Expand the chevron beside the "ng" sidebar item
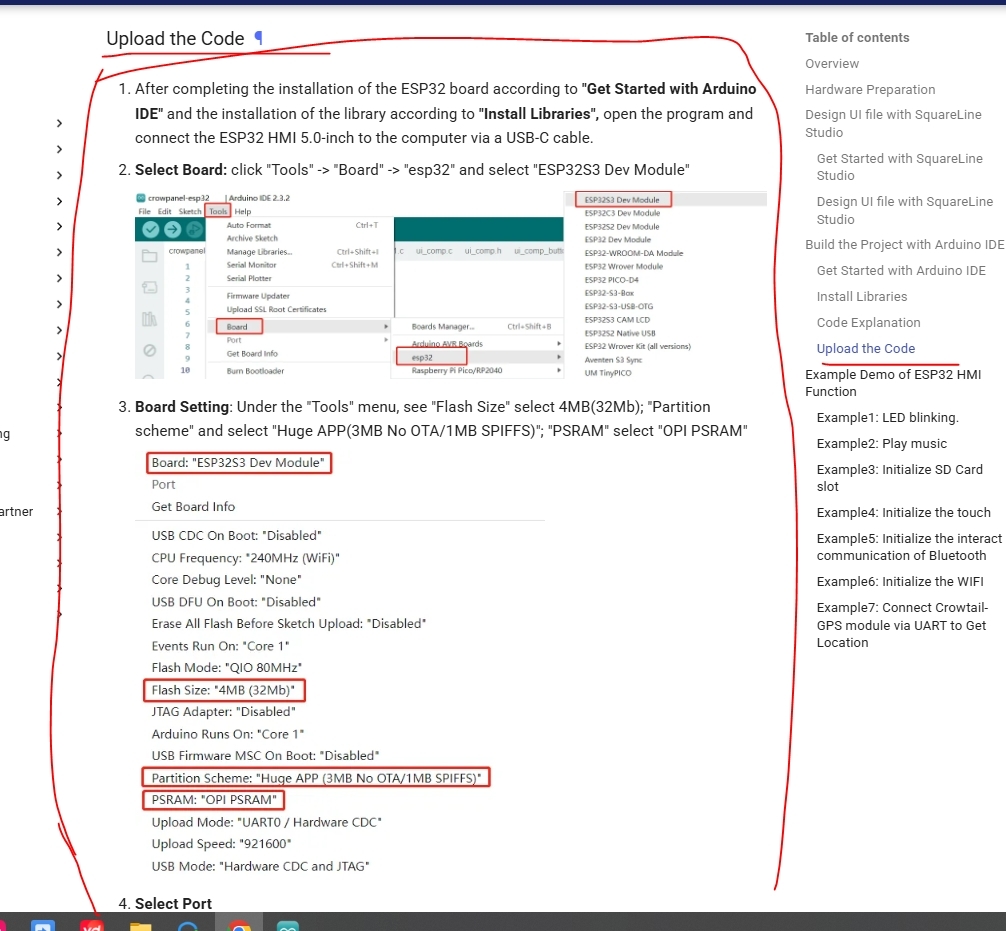 59,434
